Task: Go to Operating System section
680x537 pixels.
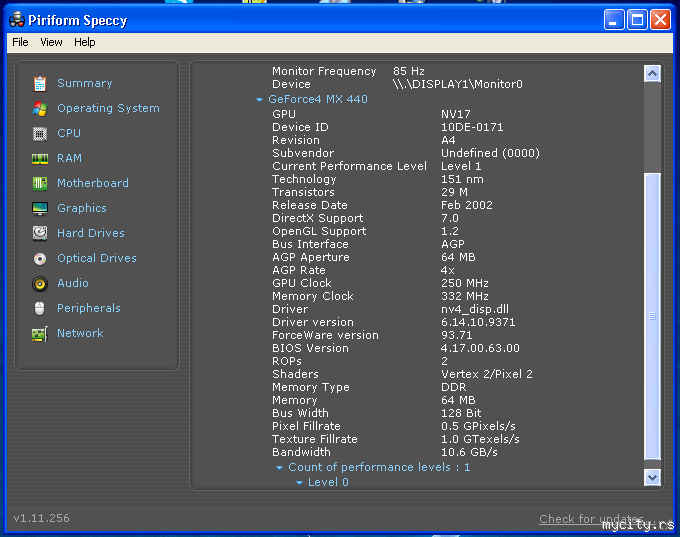Action: [x=108, y=108]
